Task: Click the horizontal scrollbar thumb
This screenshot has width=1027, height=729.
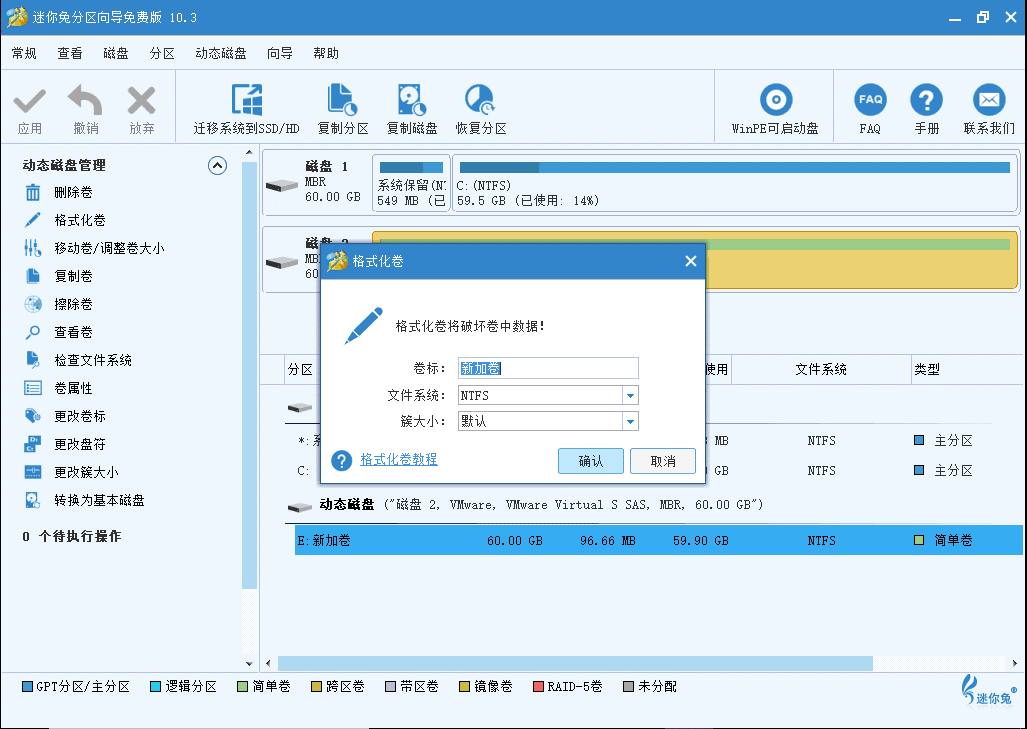Action: (575, 664)
